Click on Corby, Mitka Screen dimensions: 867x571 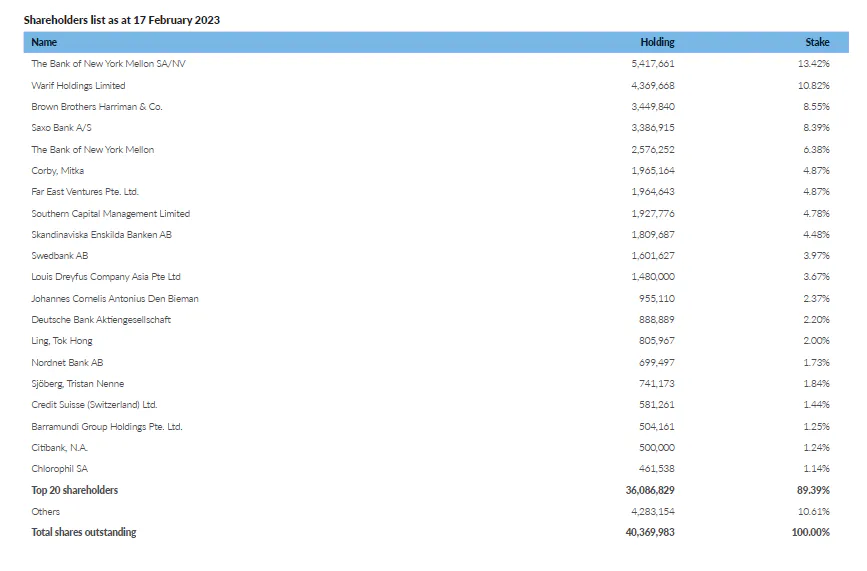[58, 171]
